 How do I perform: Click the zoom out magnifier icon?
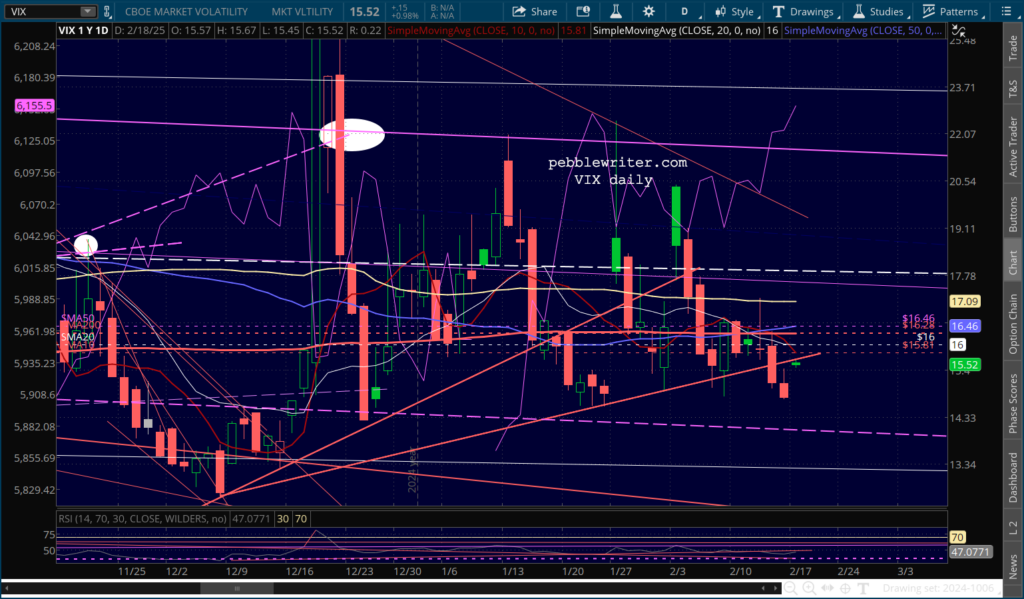pos(790,588)
